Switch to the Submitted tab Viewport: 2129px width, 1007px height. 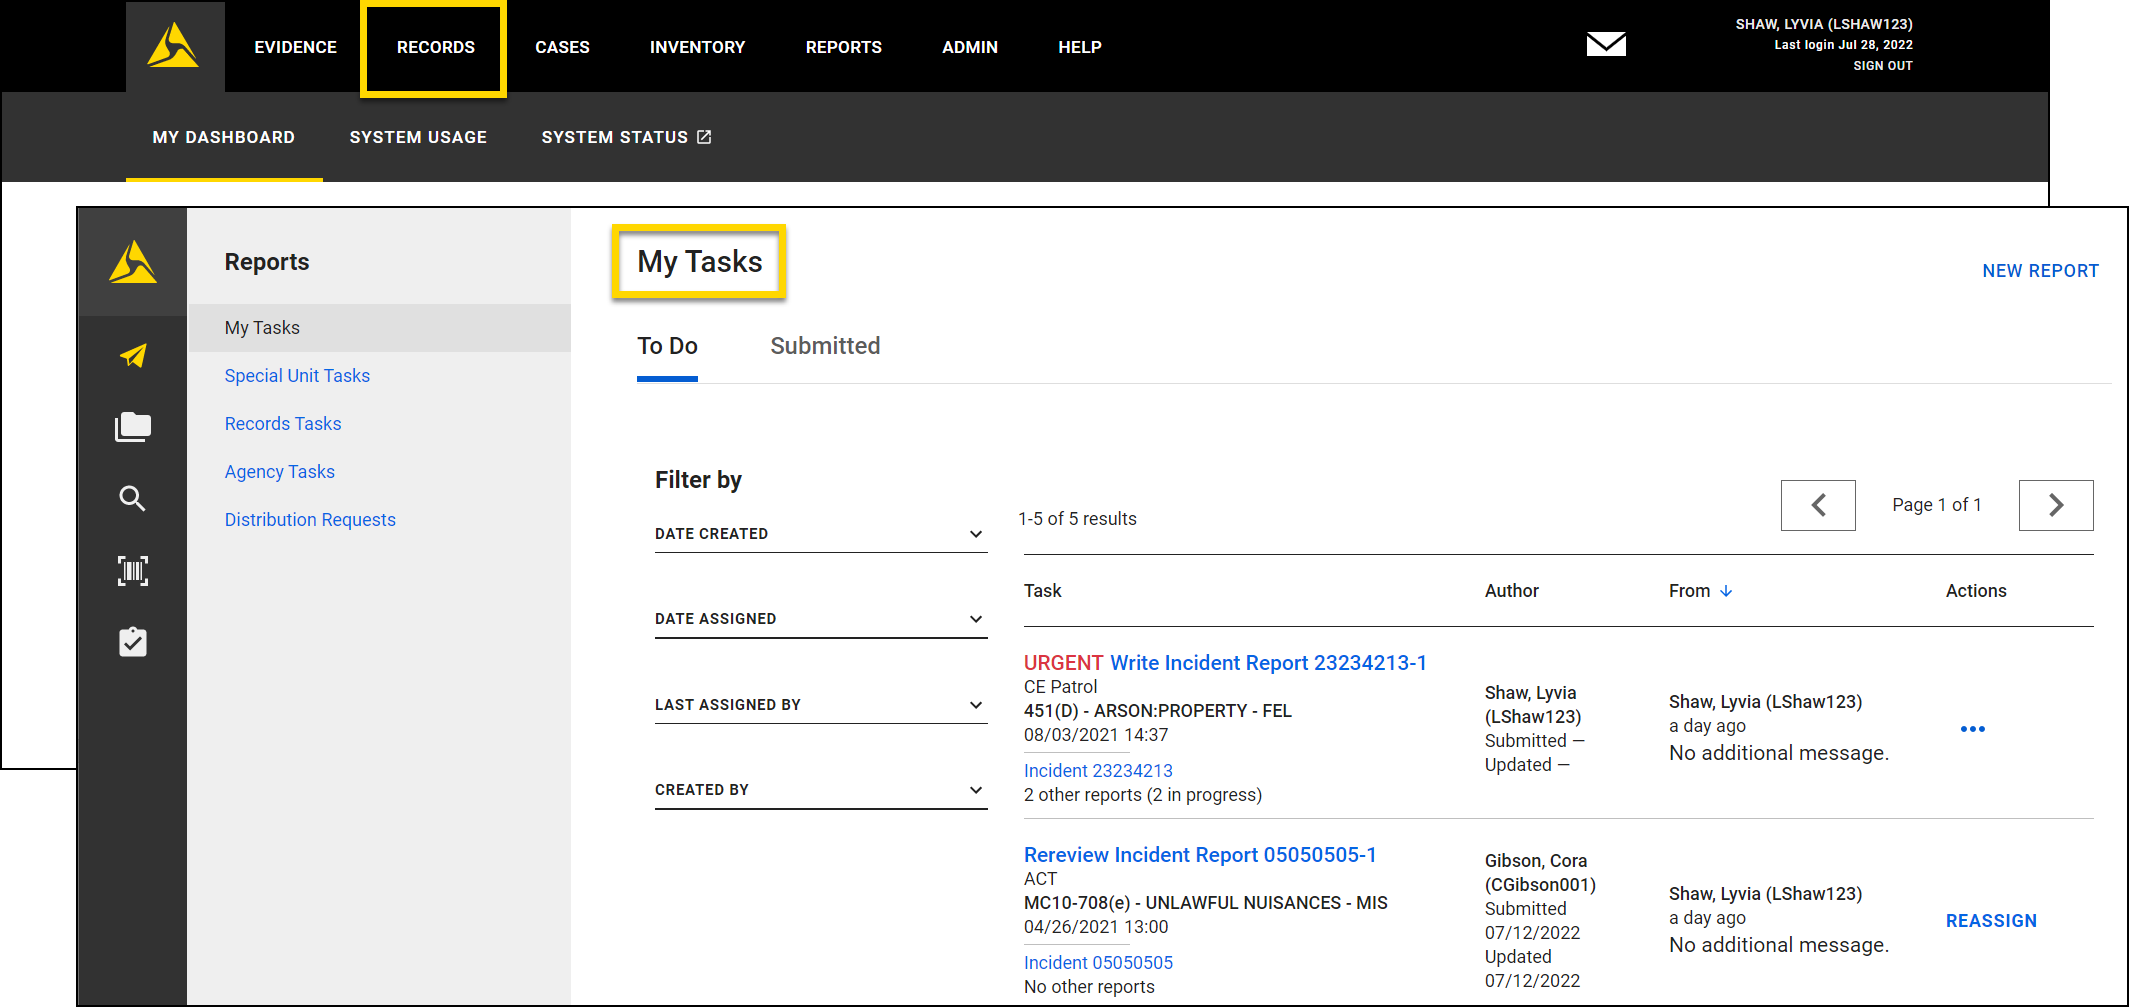825,346
